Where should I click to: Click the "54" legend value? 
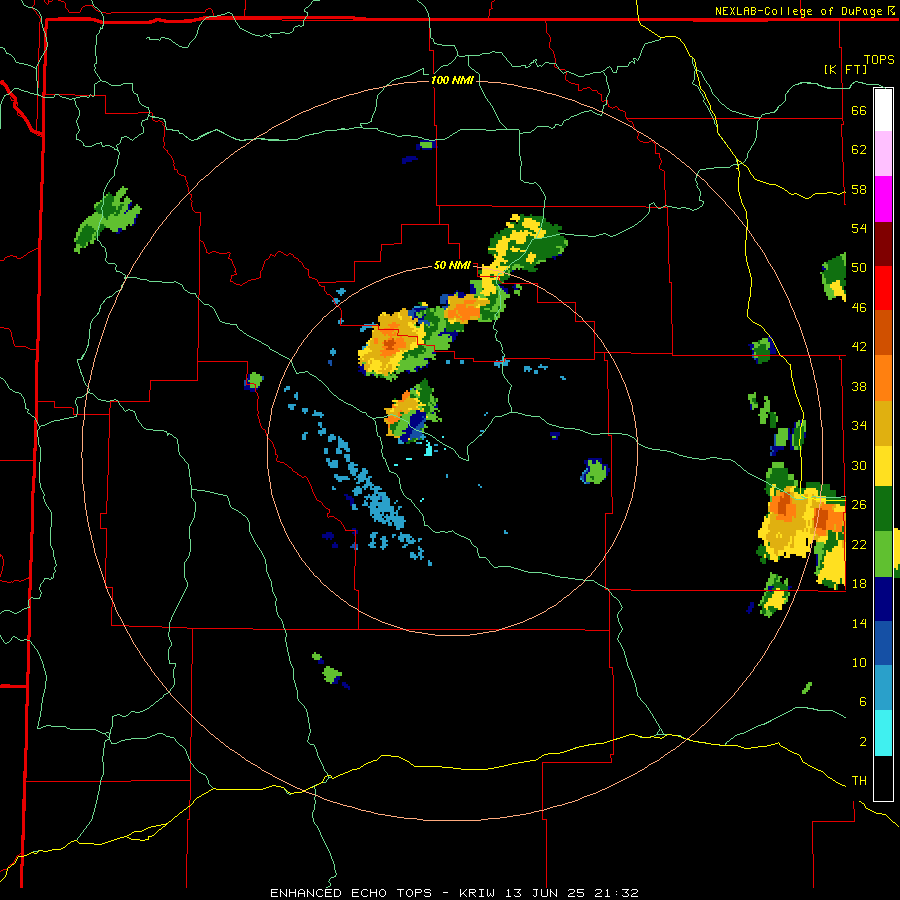(859, 228)
